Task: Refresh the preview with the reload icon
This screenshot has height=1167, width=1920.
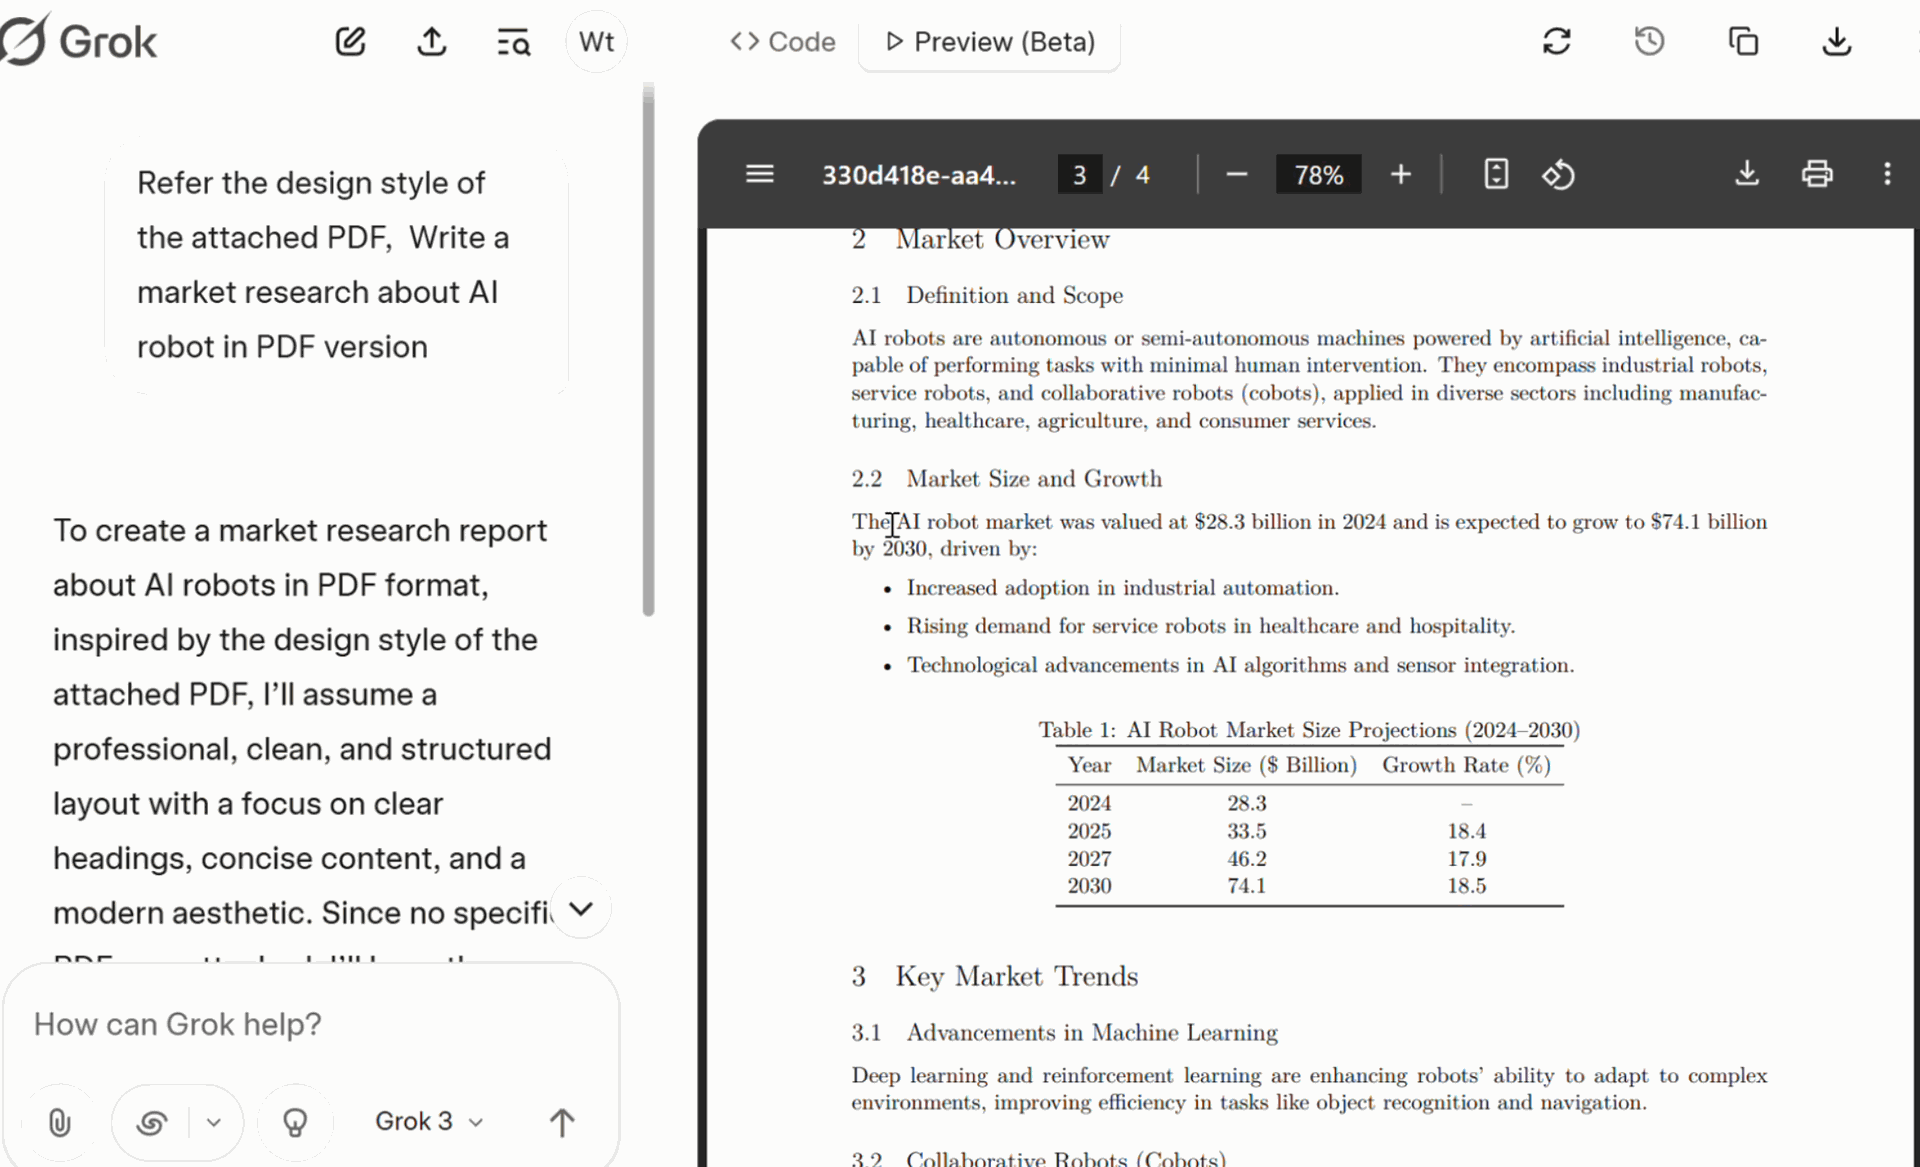Action: point(1557,42)
